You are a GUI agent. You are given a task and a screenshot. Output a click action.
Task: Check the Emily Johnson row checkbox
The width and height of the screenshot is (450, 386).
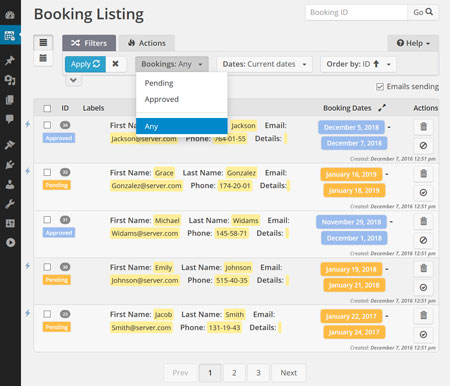pos(47,267)
